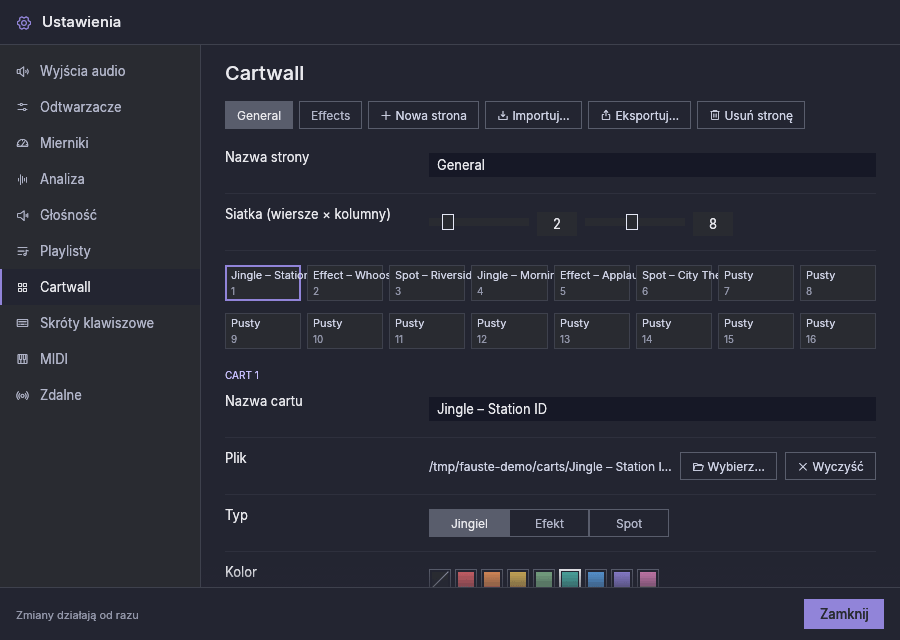This screenshot has width=900, height=640.
Task: Switch to the General page tab
Action: 259,115
